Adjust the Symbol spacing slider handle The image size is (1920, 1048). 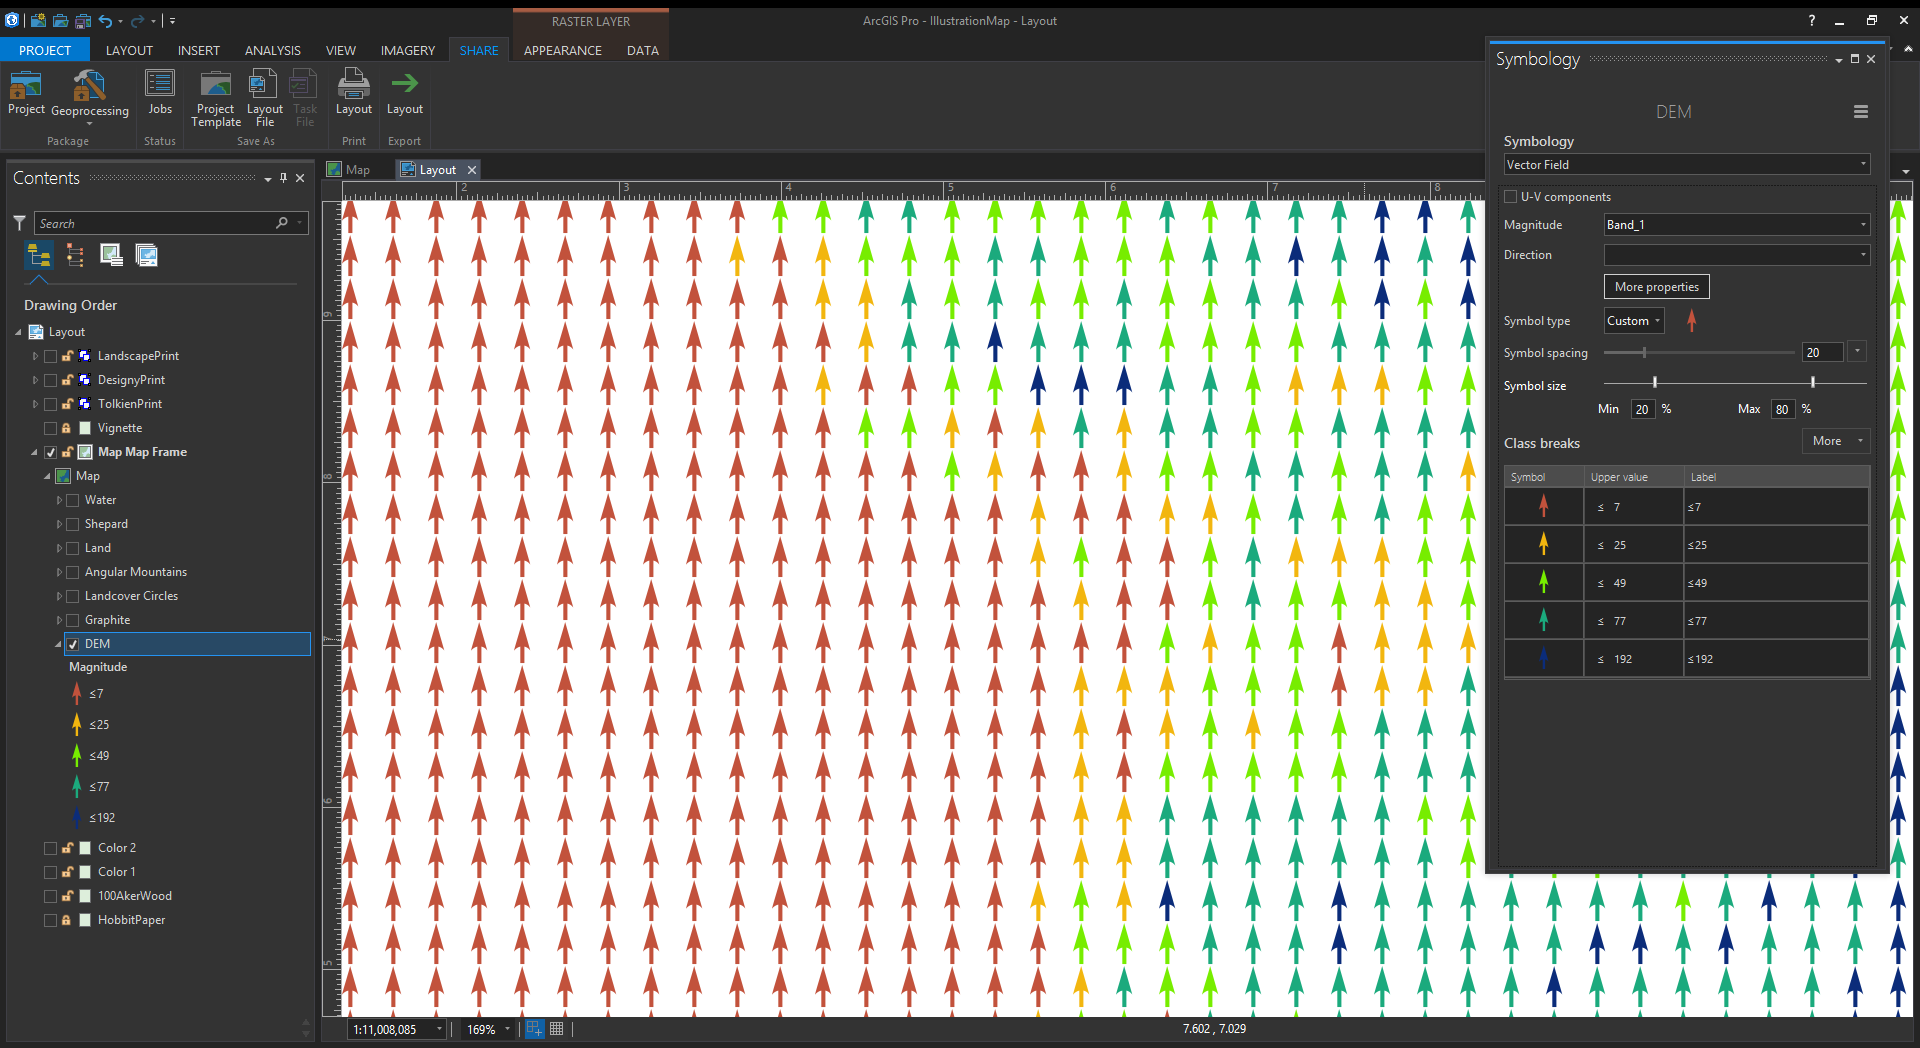pyautogui.click(x=1644, y=352)
